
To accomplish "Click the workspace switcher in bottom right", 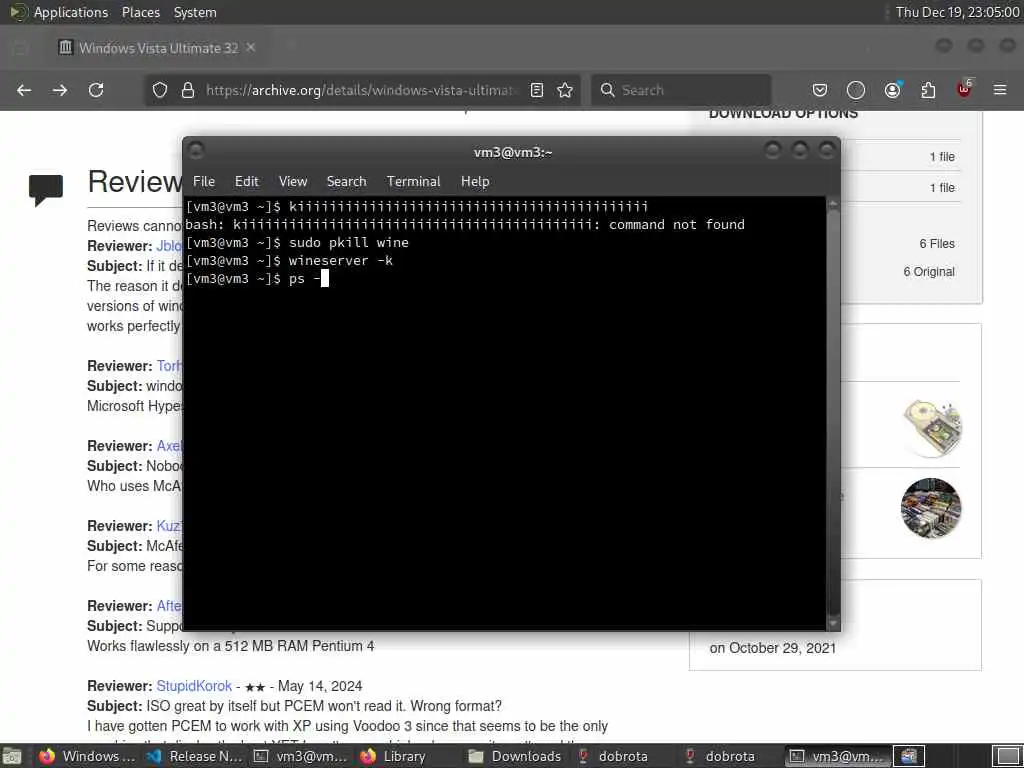I will point(1006,756).
